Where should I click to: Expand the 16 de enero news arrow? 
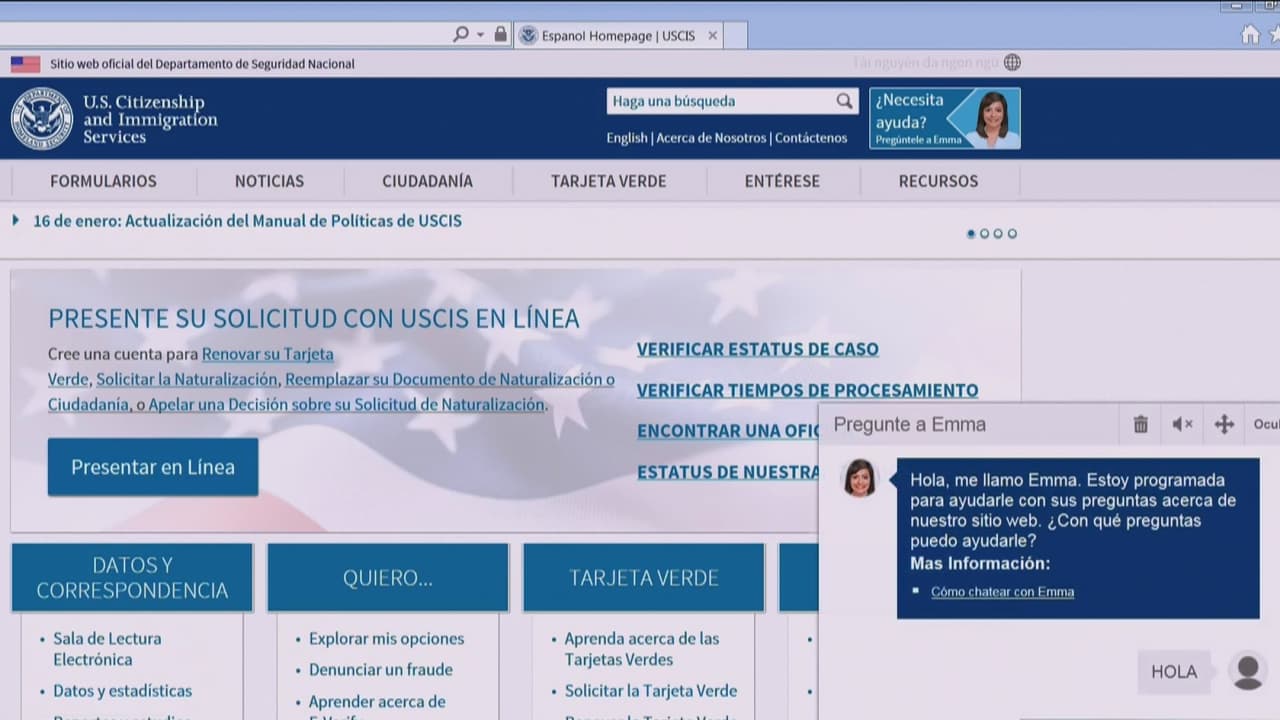coord(16,220)
